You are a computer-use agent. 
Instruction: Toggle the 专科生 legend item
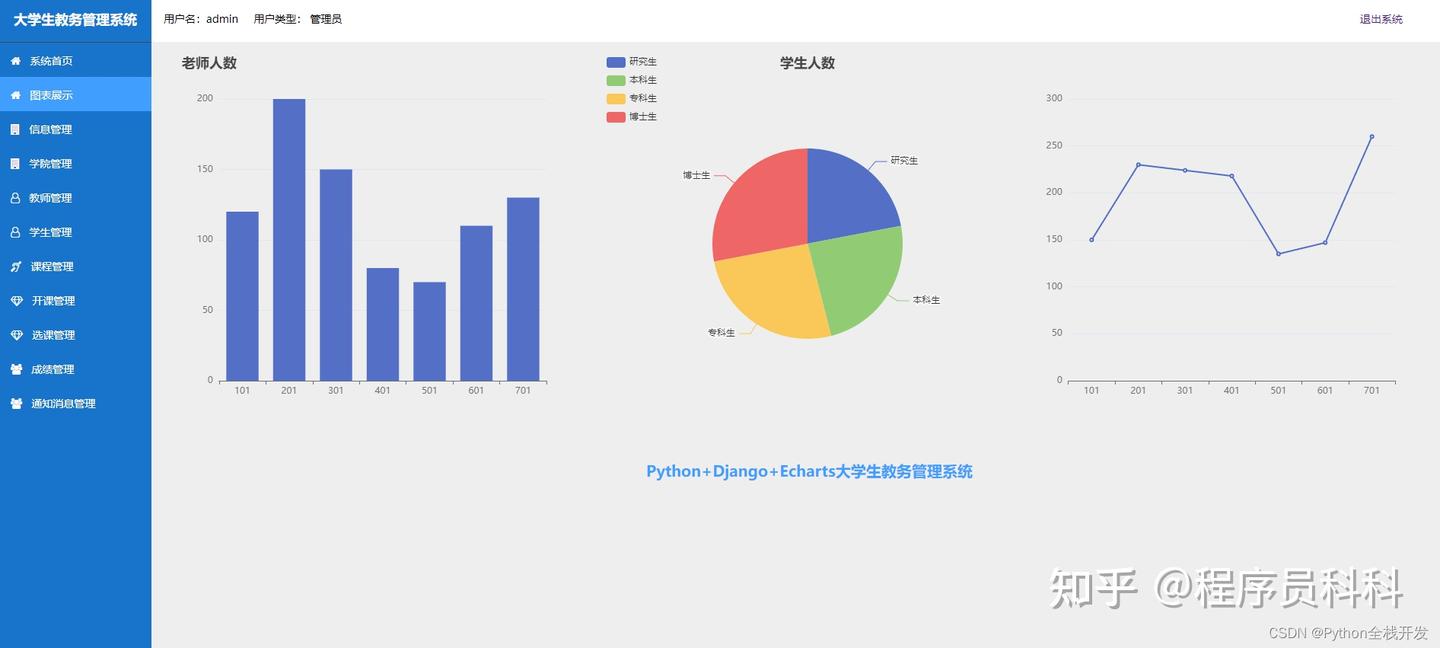pos(632,98)
